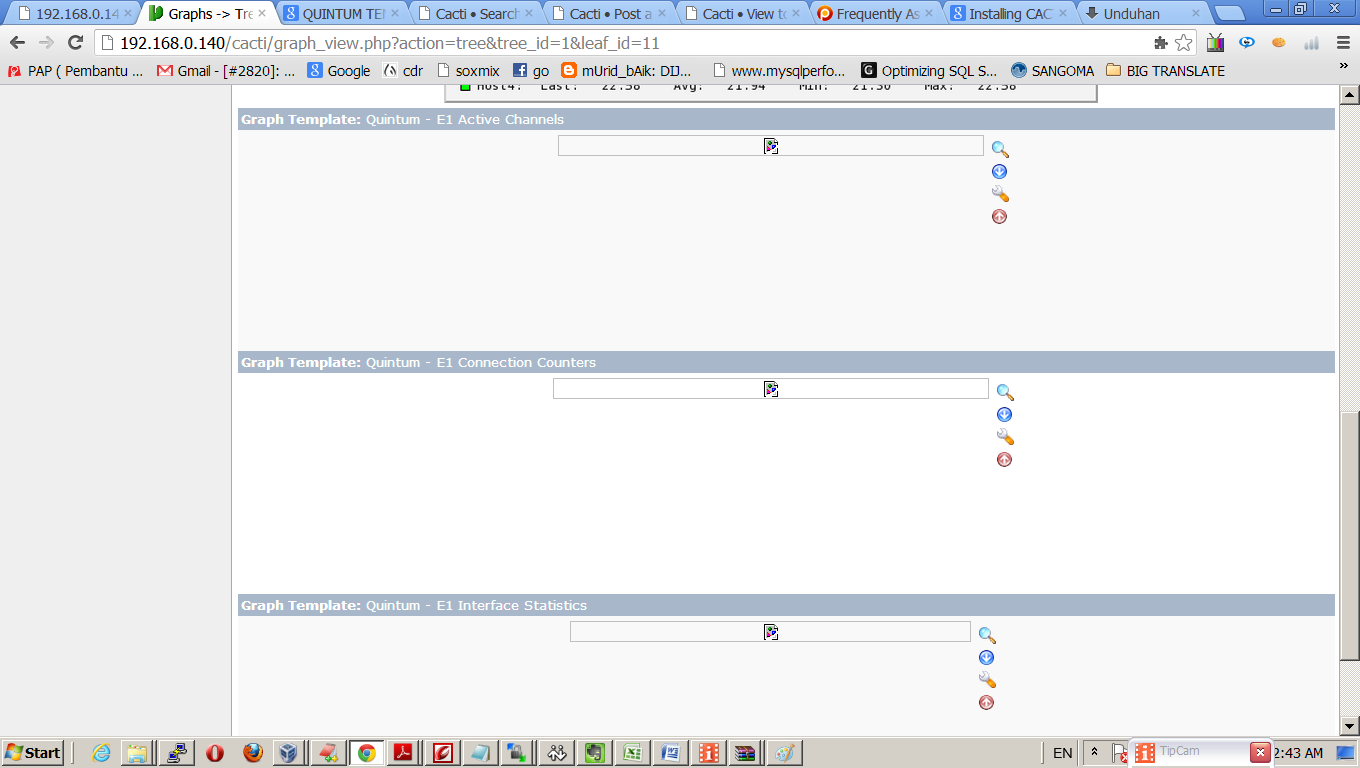
Task: Zoom the E1 Active Channels graph
Action: click(x=1000, y=149)
